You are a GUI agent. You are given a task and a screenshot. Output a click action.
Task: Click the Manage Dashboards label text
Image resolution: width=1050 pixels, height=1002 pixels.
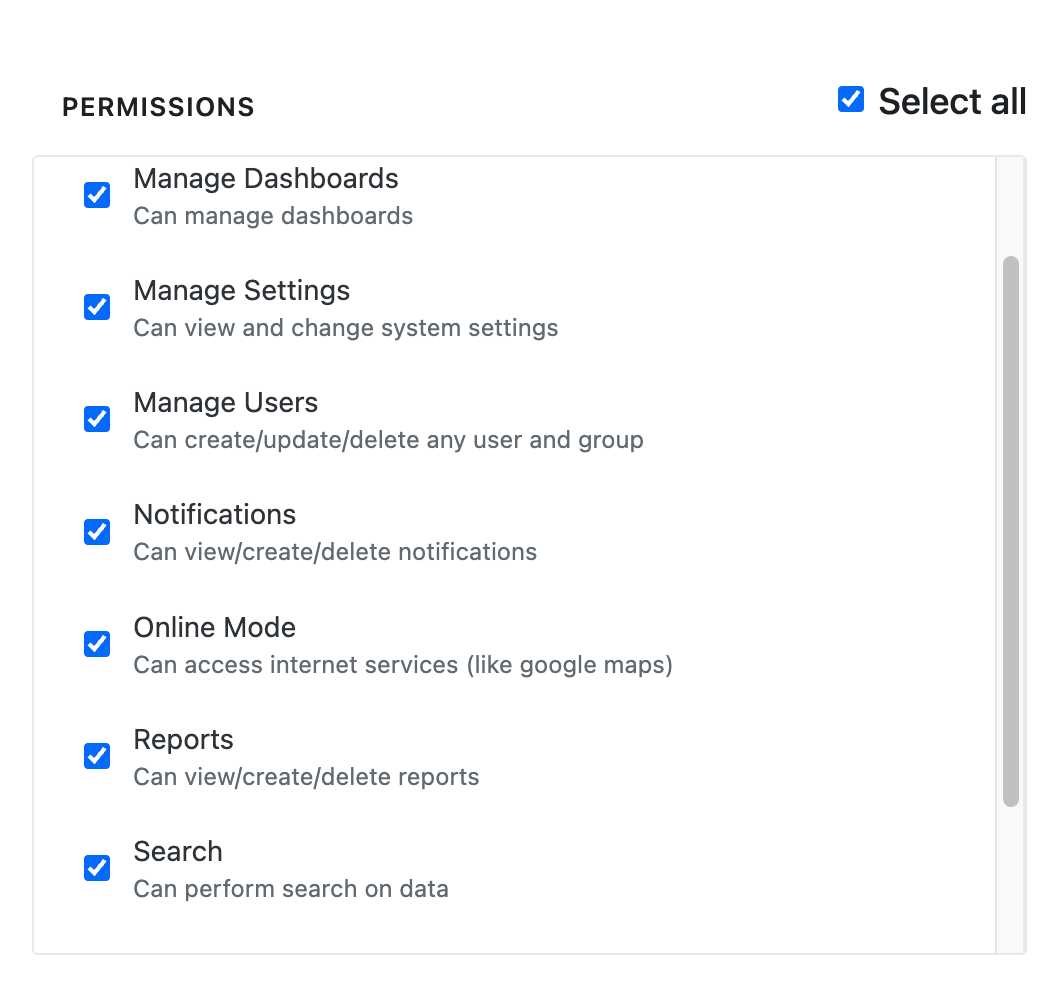coord(266,178)
